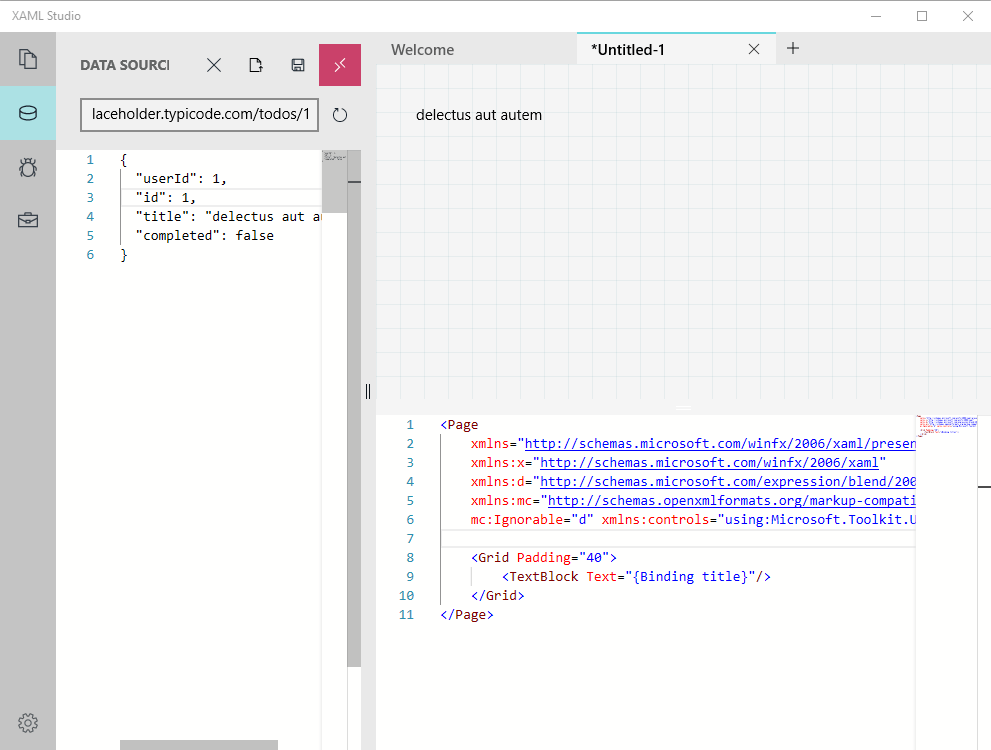Click the JSON editor horizontal scrollbar

tap(198, 744)
